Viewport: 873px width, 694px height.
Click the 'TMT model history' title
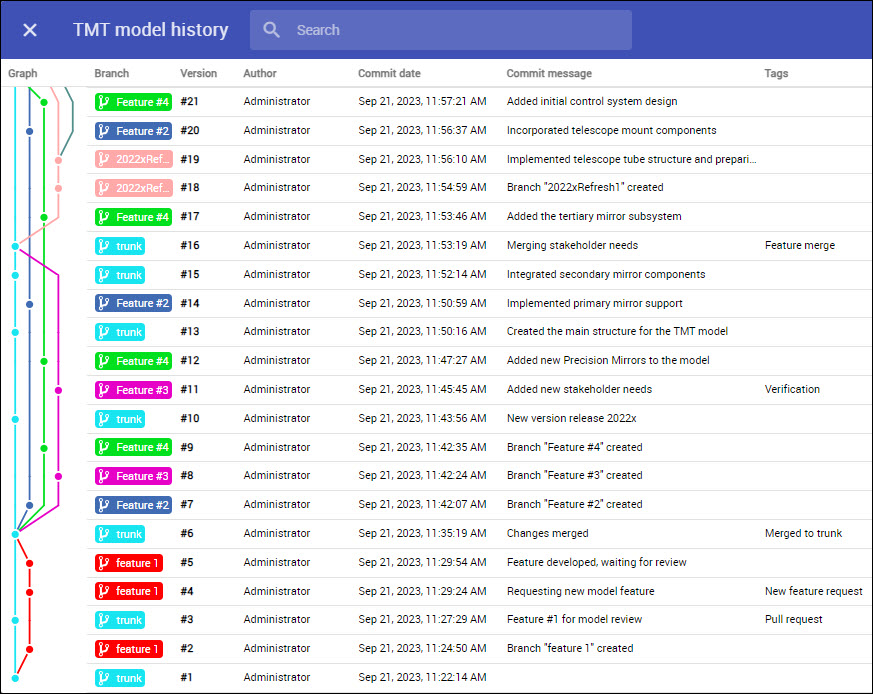pos(150,30)
